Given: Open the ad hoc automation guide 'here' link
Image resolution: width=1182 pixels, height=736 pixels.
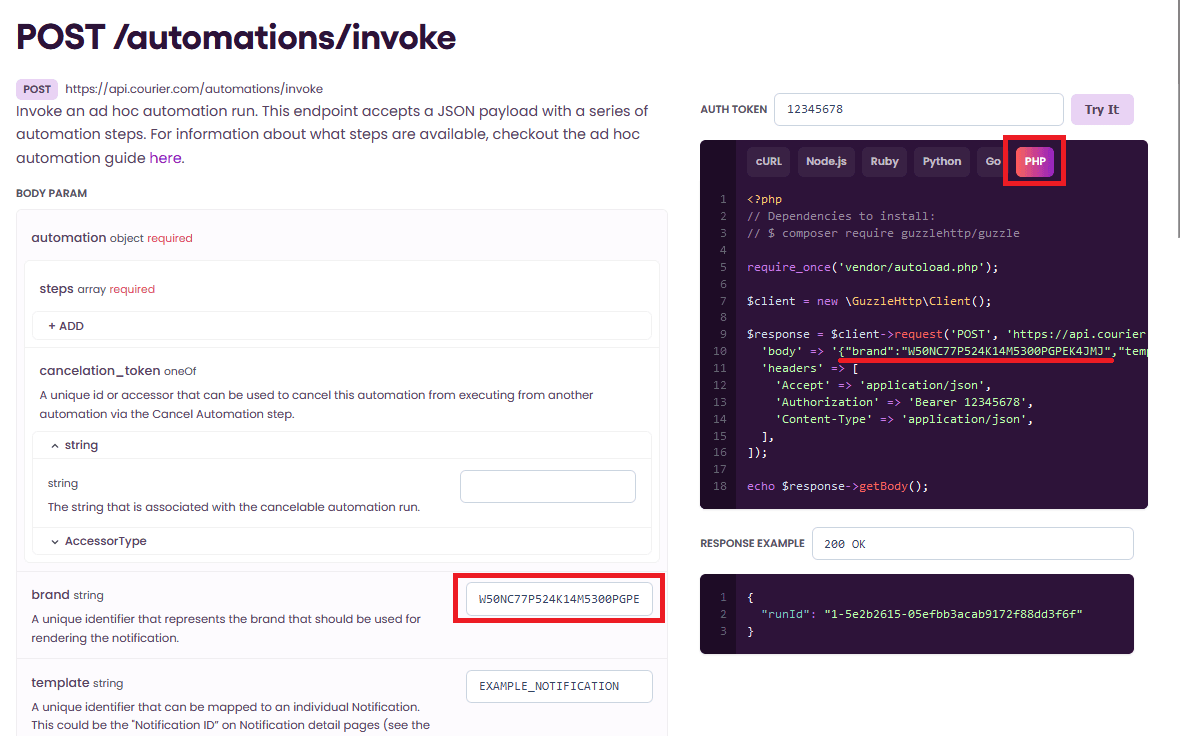Looking at the screenshot, I should (165, 158).
